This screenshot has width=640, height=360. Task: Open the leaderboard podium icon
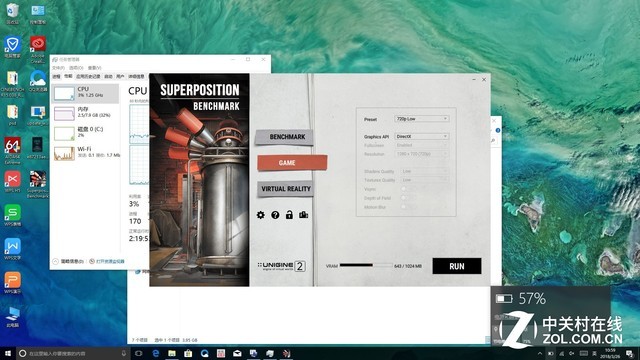click(303, 215)
